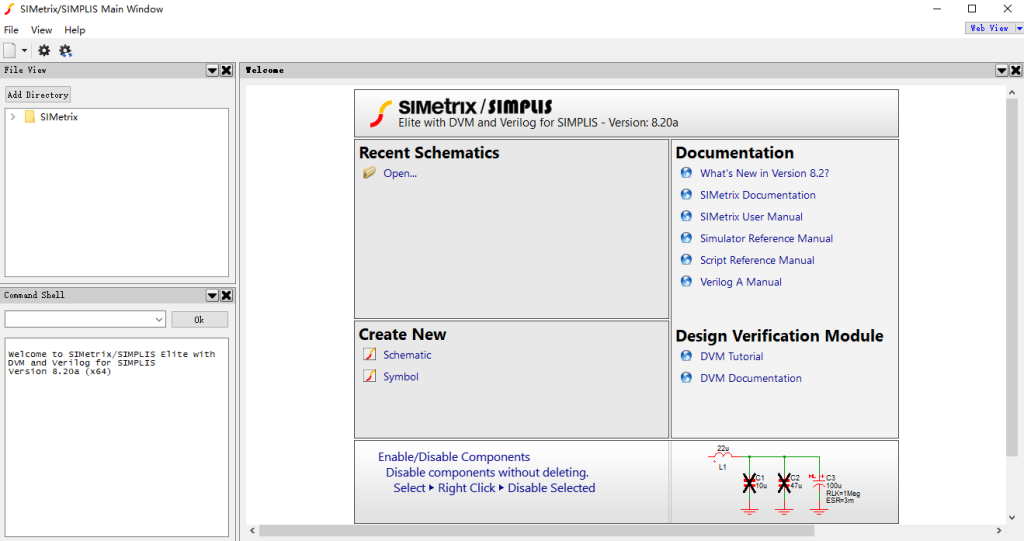Create a new Symbol link
1024x541 pixels.
401,376
